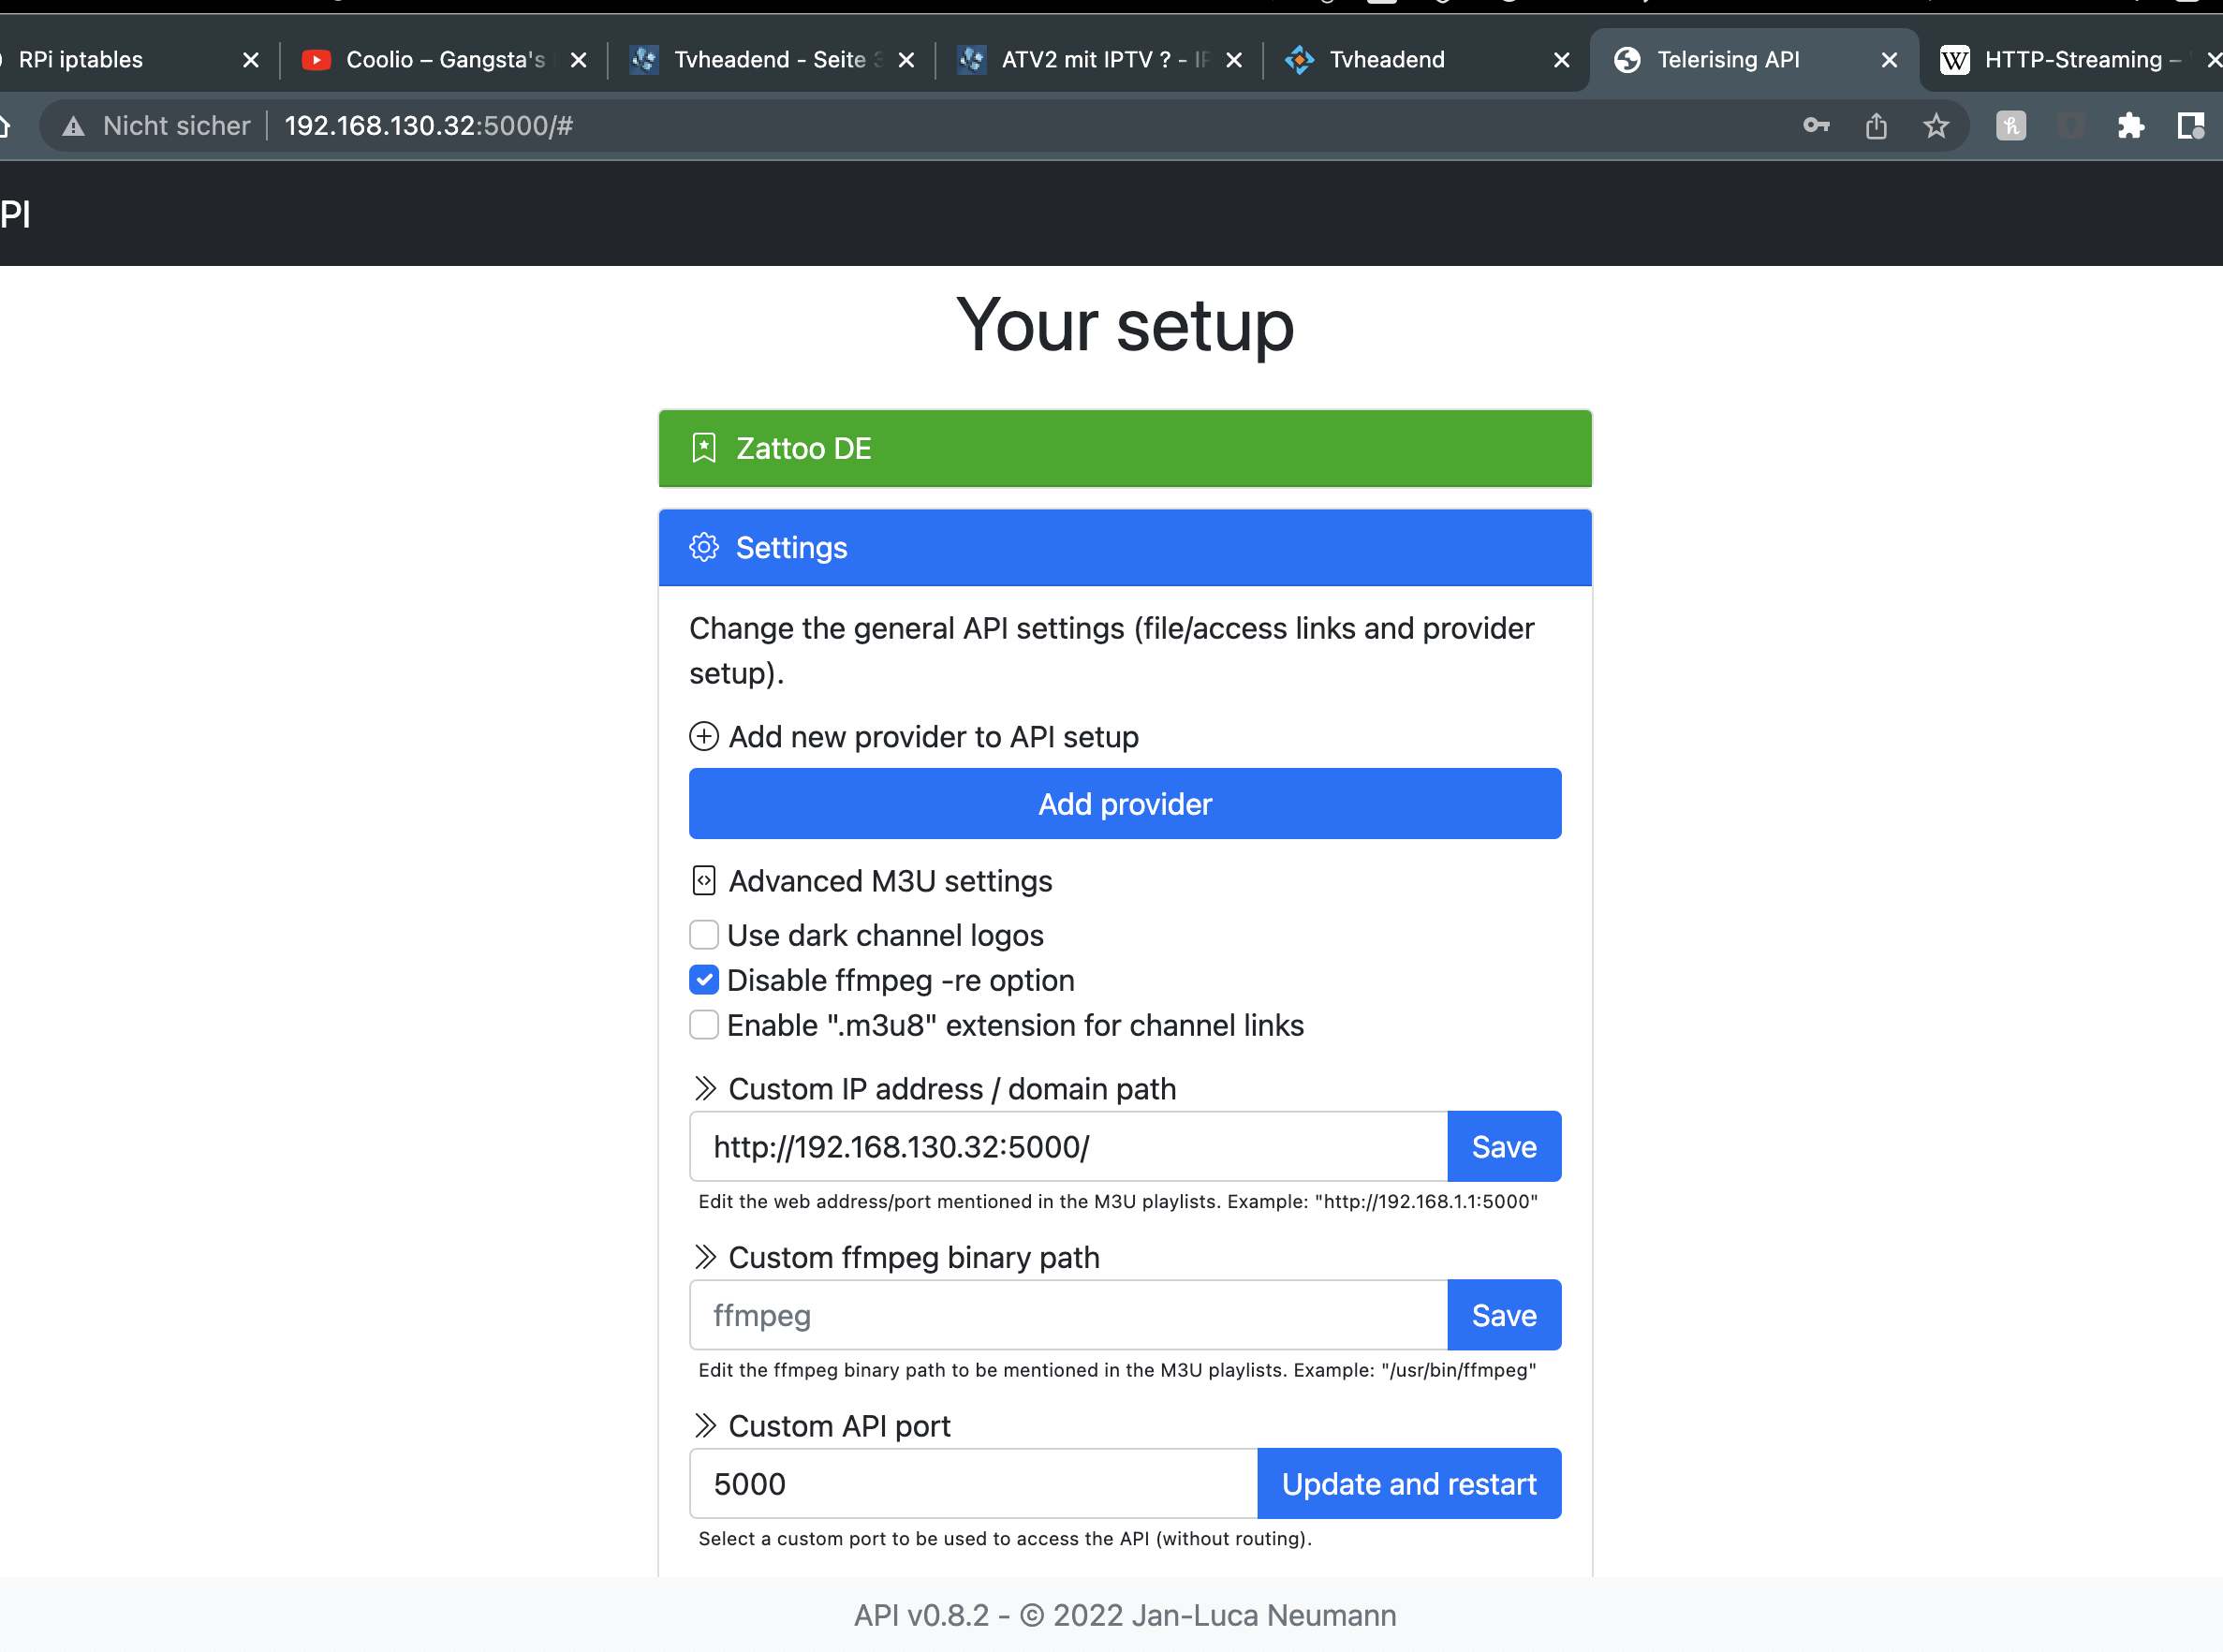This screenshot has height=1652, width=2223.
Task: Click the plus circle icon beside Add new provider
Action: click(x=704, y=737)
